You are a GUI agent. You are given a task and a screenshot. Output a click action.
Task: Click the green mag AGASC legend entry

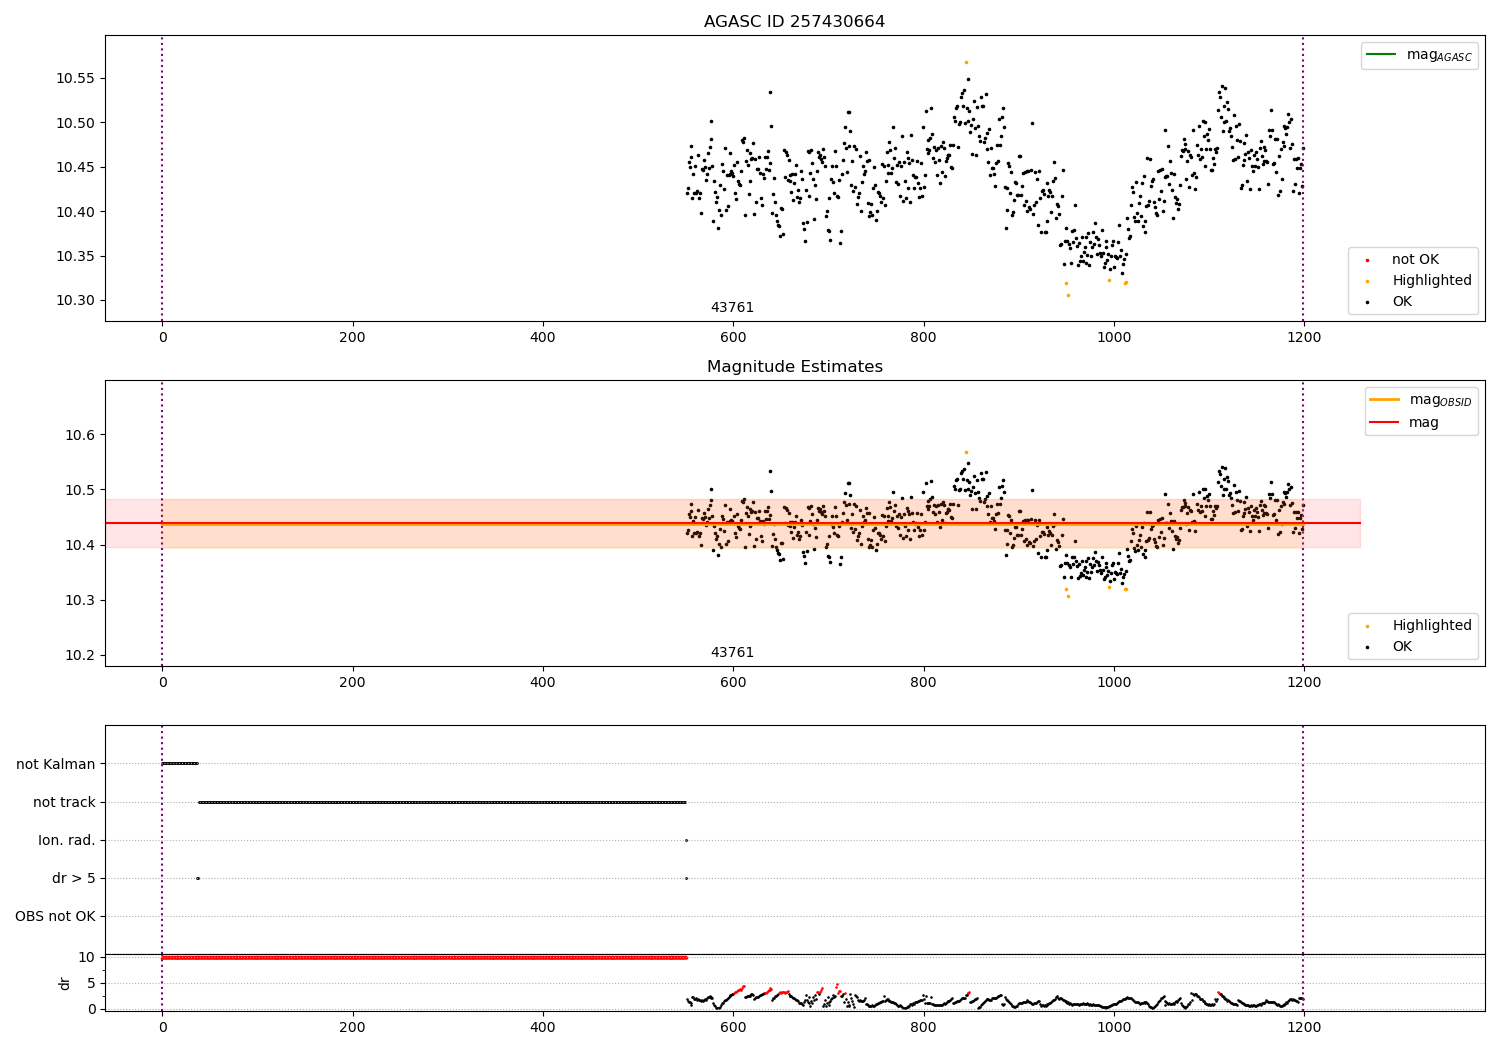pos(1419,55)
